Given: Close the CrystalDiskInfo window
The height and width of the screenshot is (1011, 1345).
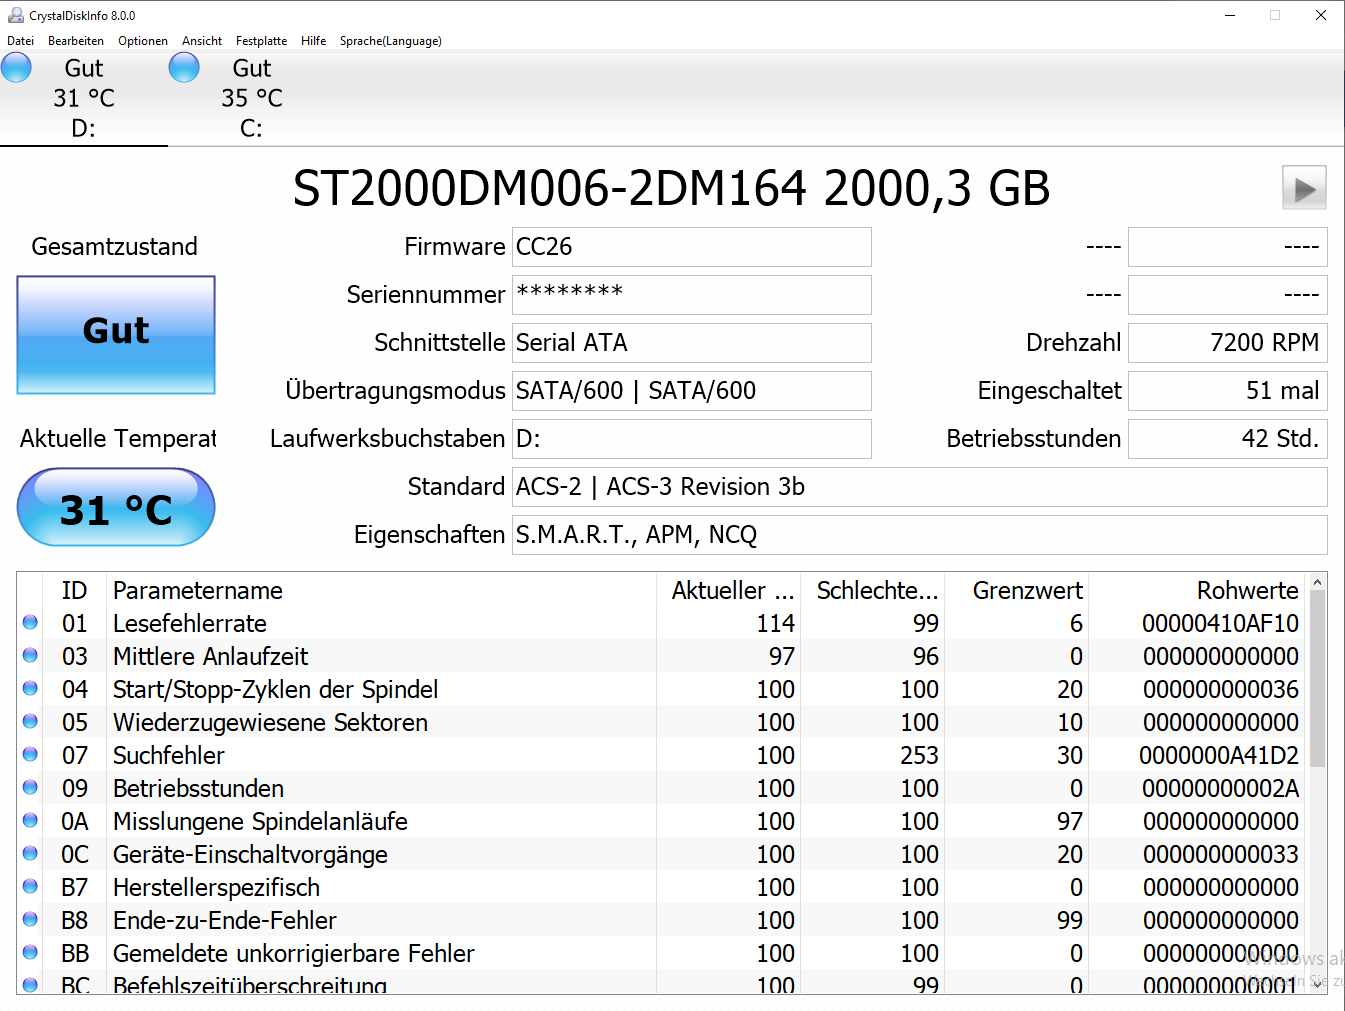Looking at the screenshot, I should coord(1321,15).
